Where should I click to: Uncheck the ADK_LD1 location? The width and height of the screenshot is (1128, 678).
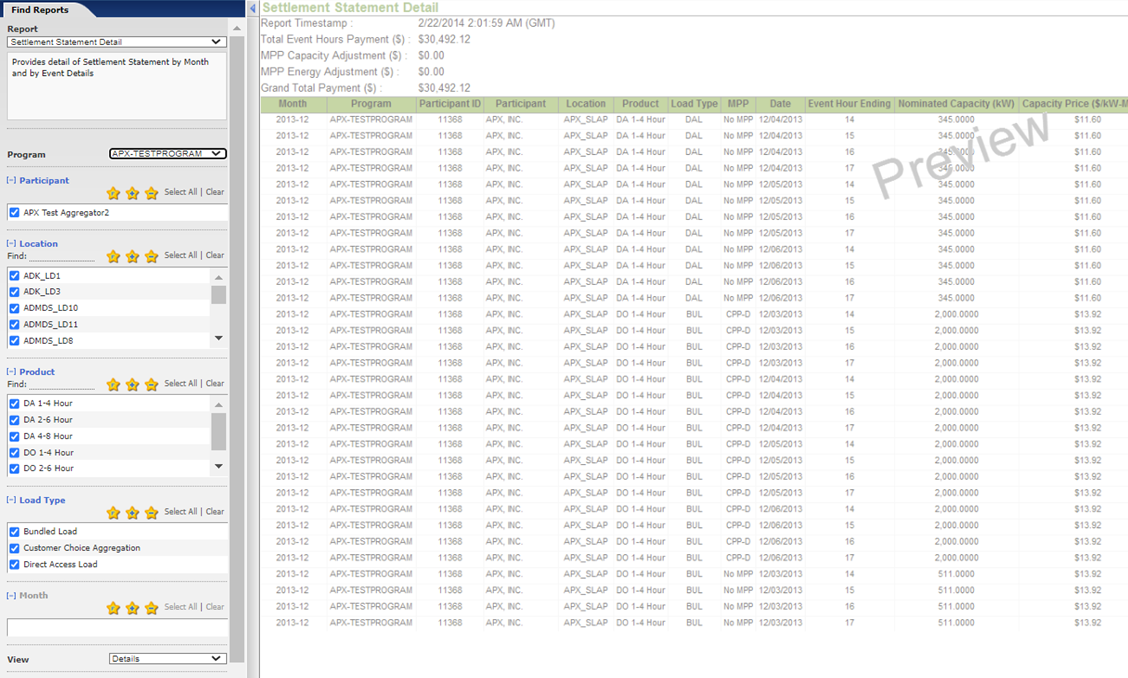pyautogui.click(x=12, y=275)
